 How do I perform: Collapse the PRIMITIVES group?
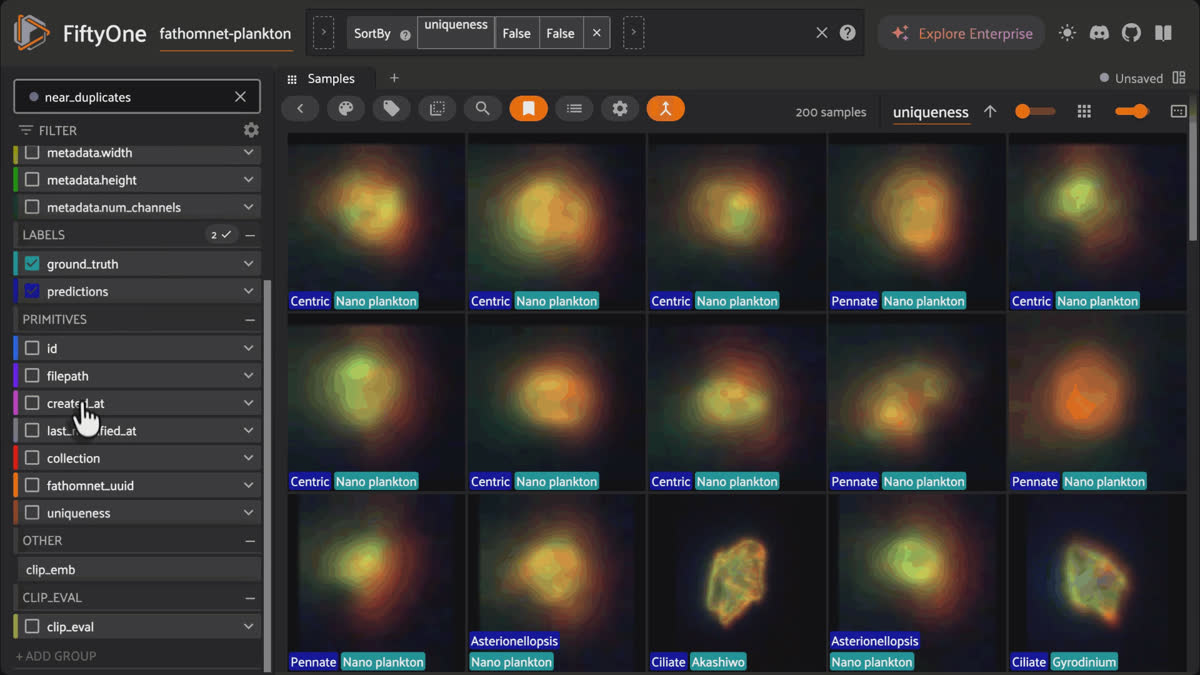click(x=250, y=320)
